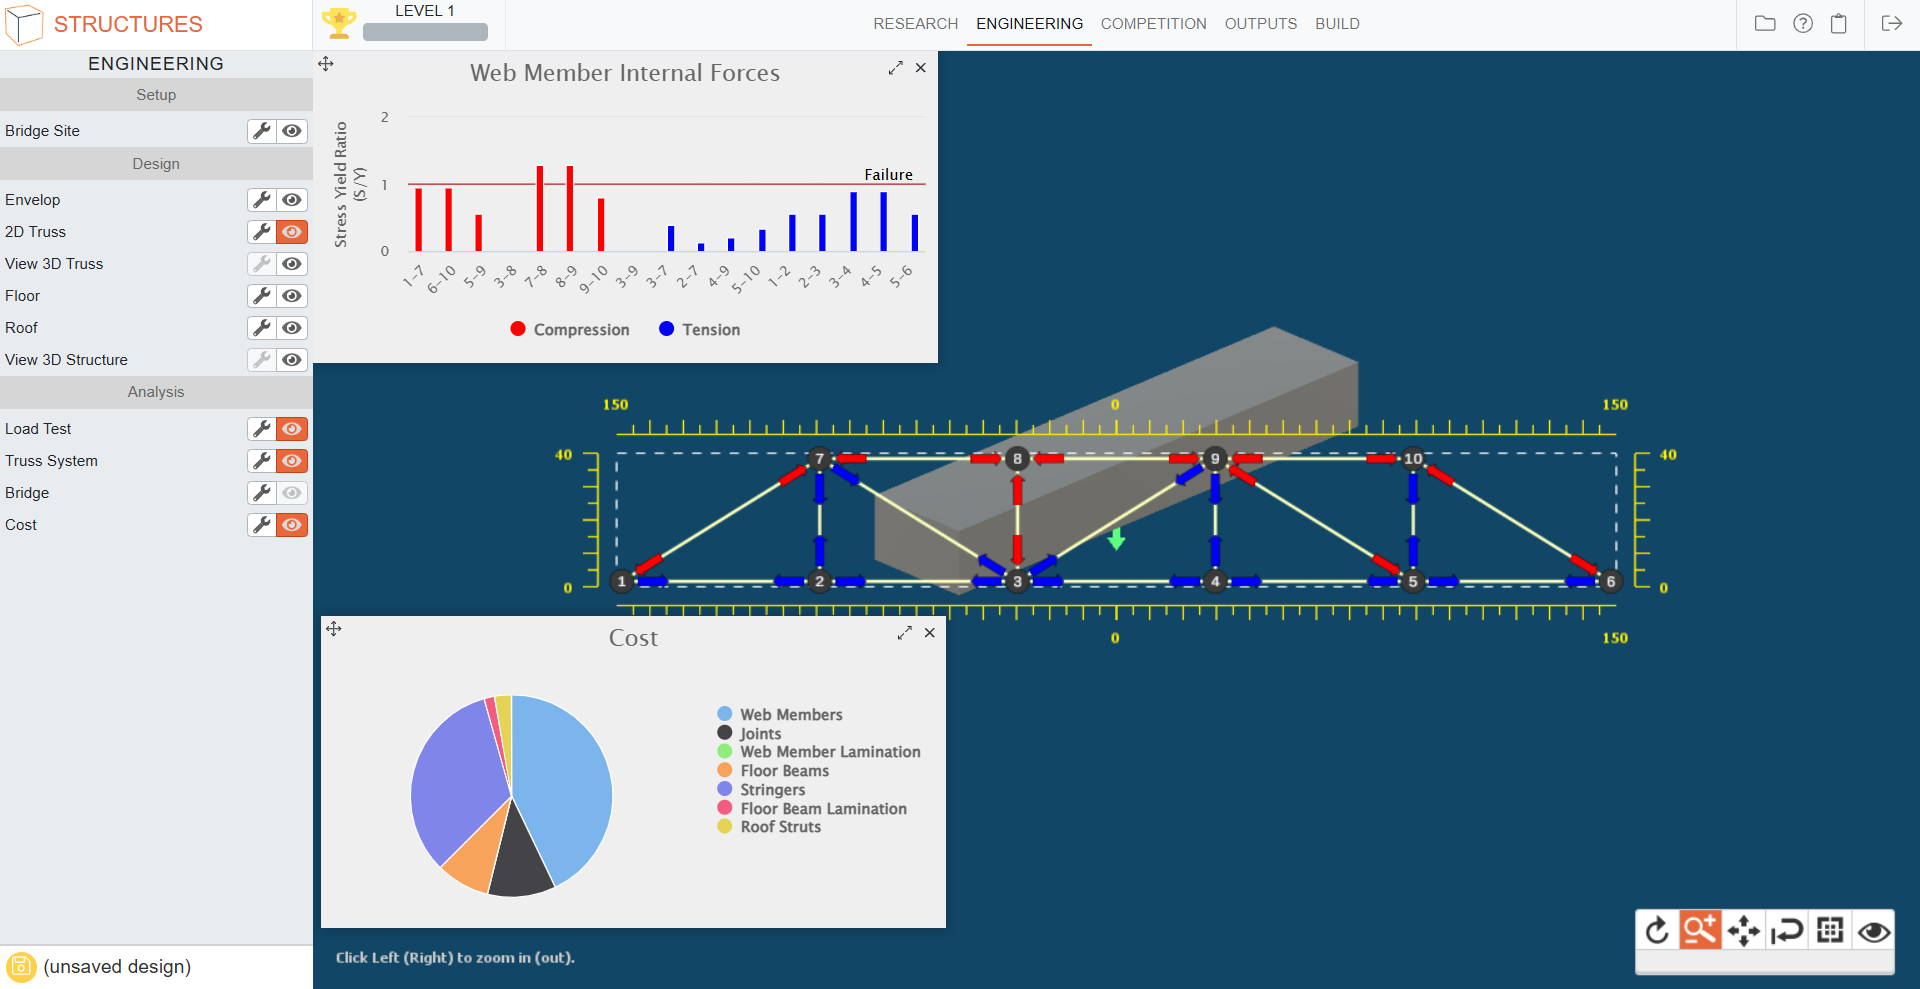Open the COMPETITION tab

[1153, 24]
